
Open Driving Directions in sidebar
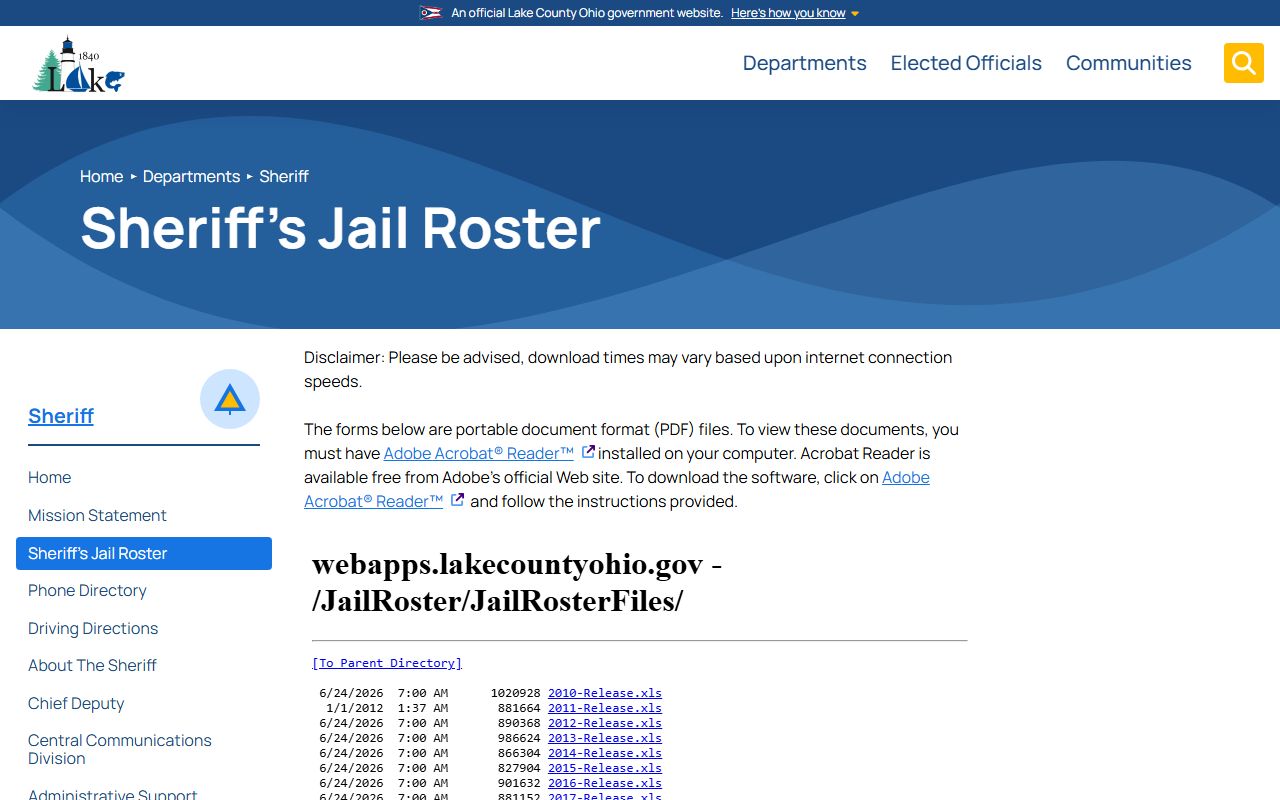point(144,628)
